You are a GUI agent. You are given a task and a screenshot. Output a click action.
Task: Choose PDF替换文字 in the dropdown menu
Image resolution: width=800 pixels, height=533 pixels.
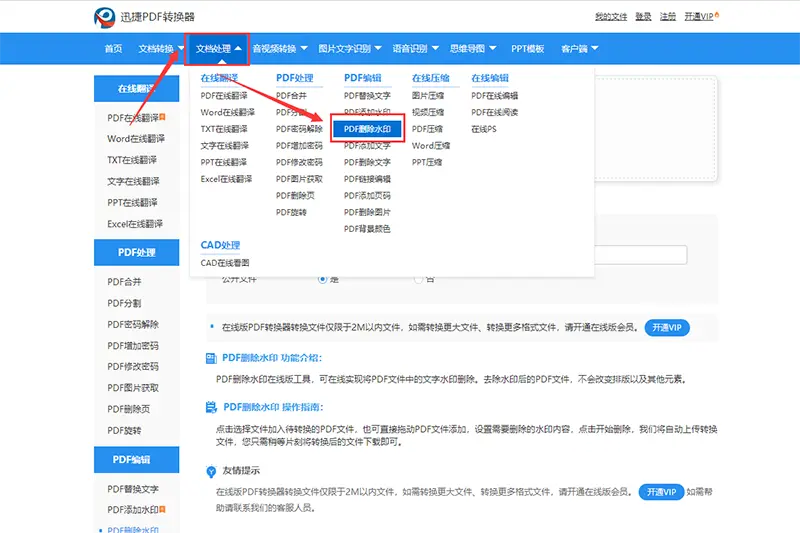pos(367,95)
